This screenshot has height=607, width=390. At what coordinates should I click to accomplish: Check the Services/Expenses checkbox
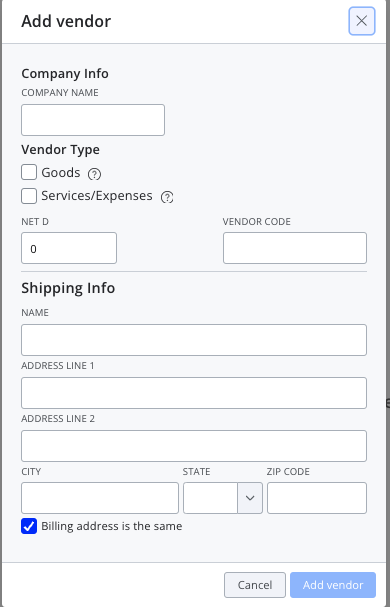point(29,196)
